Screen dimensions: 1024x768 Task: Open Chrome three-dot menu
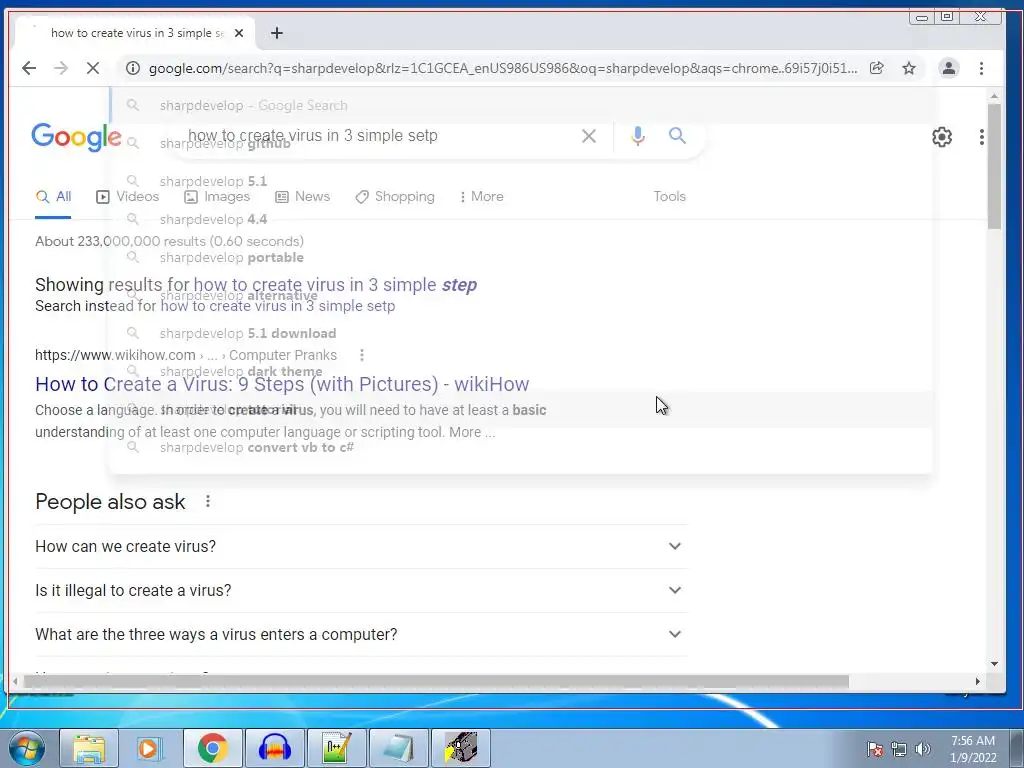[981, 68]
